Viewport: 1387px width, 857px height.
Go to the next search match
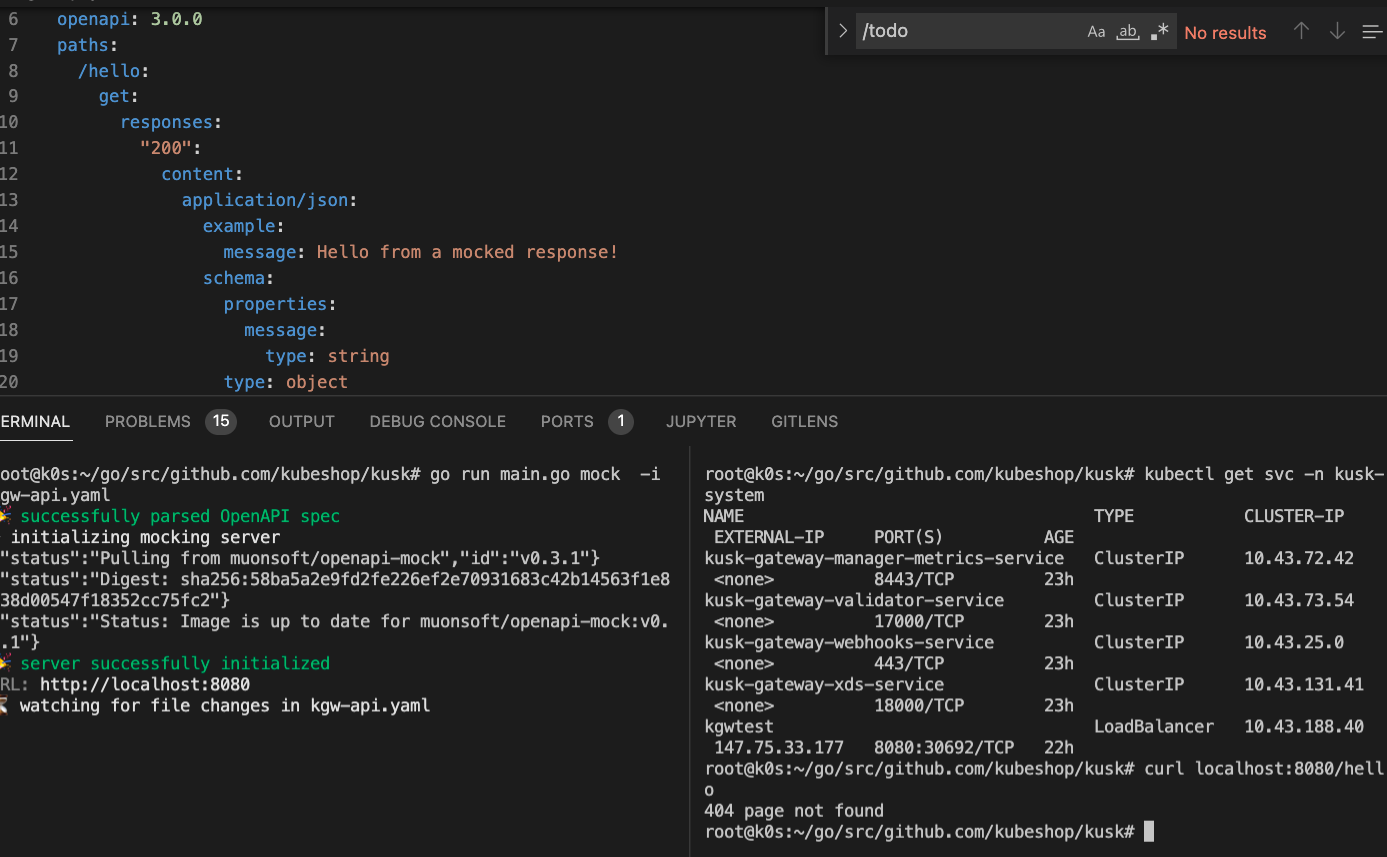[1337, 31]
